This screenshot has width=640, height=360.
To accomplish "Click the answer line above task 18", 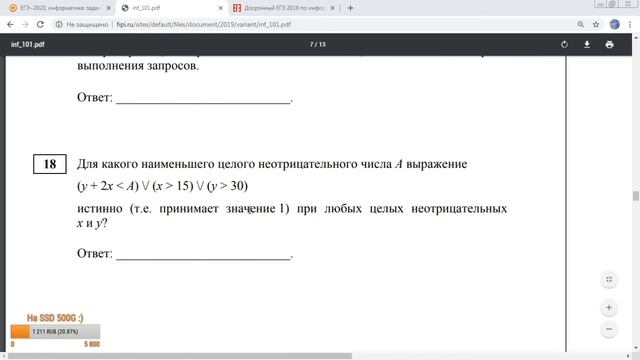I will pos(203,102).
